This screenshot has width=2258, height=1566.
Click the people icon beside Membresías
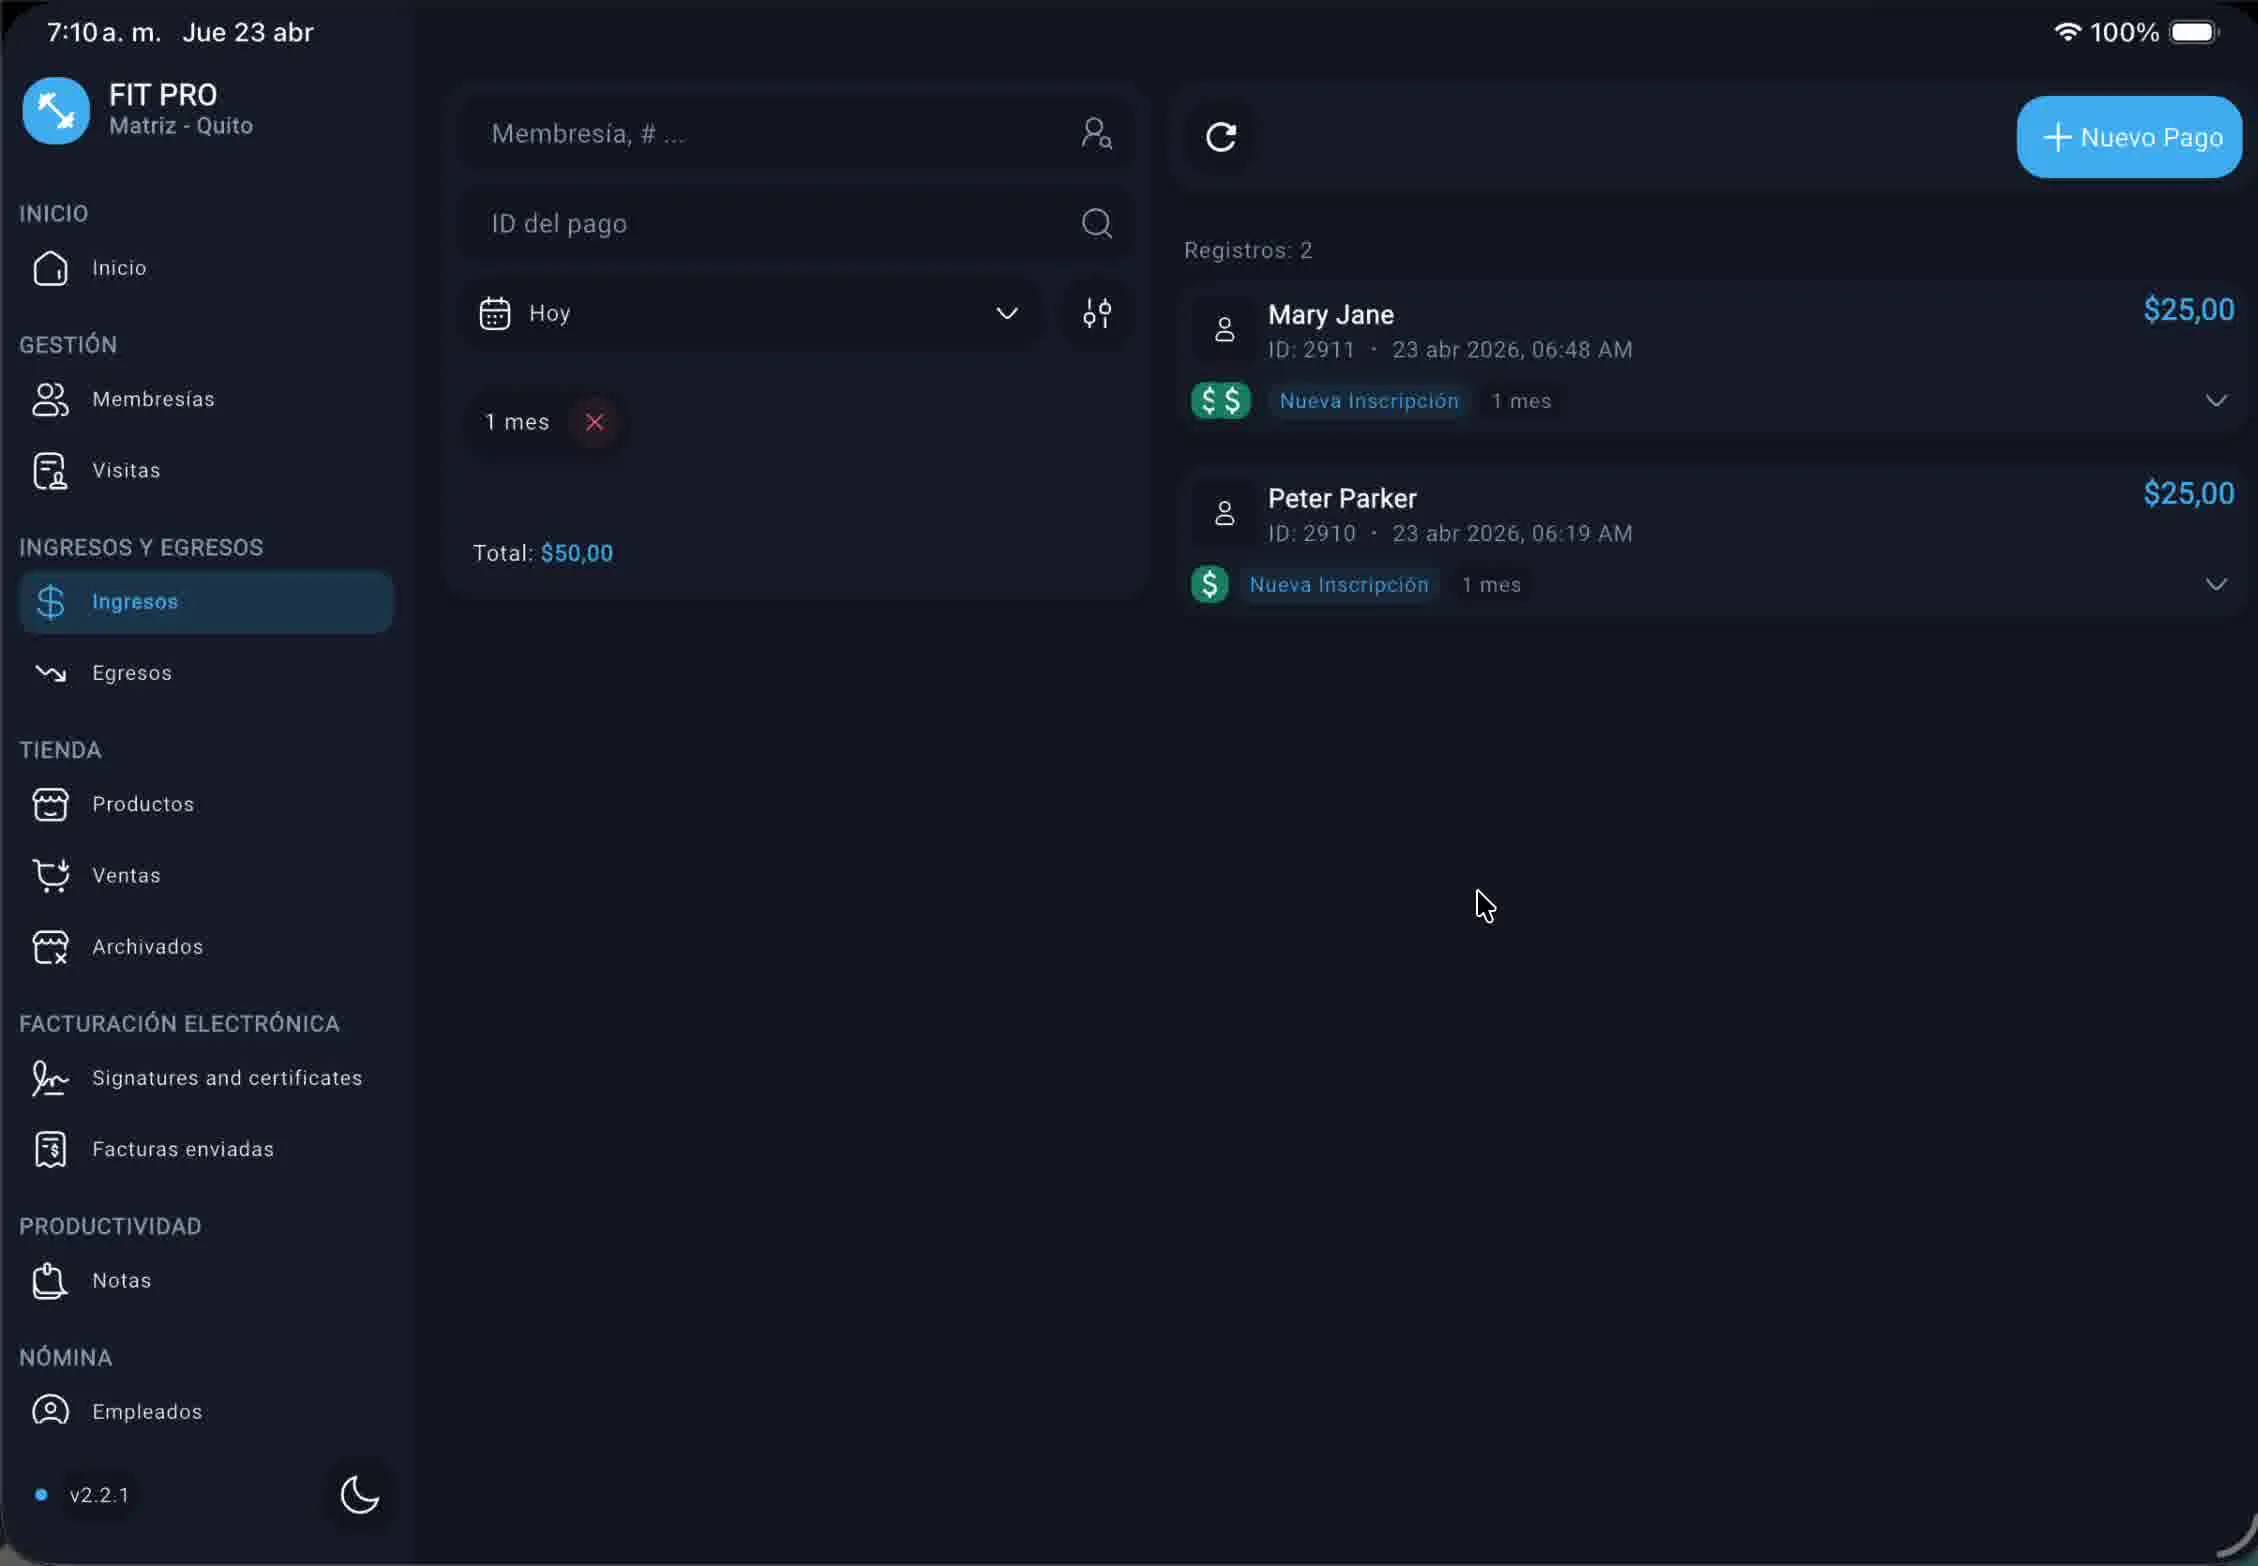point(50,399)
